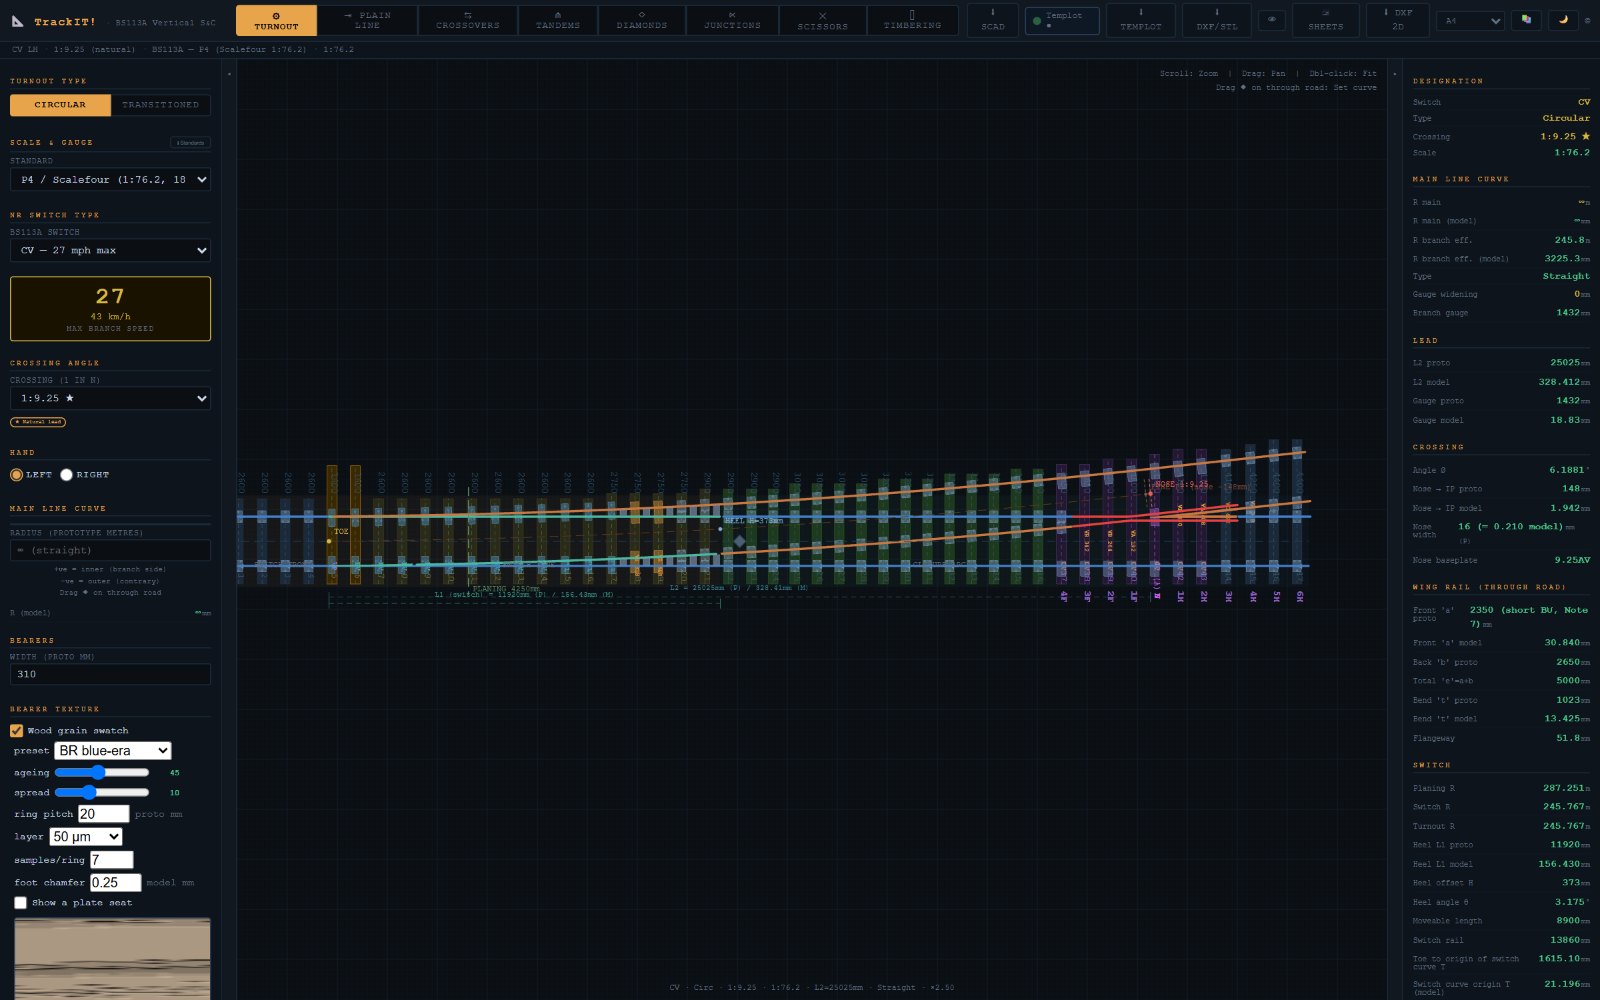Screen dimensions: 1600x1000
Task: Click the Templot status indicator
Action: click(x=1062, y=20)
